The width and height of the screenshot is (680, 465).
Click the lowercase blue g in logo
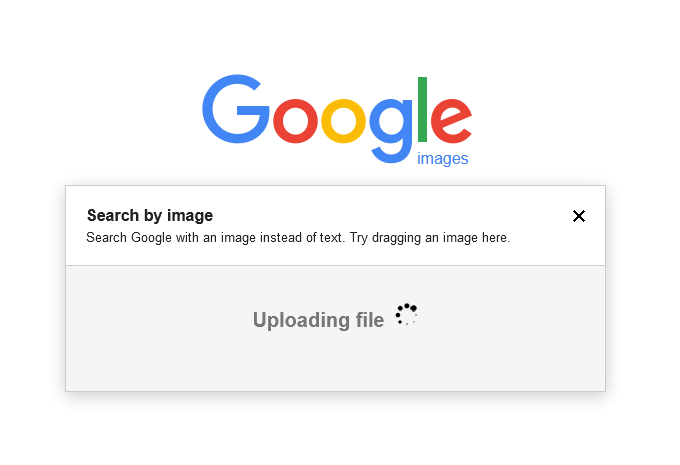click(391, 131)
